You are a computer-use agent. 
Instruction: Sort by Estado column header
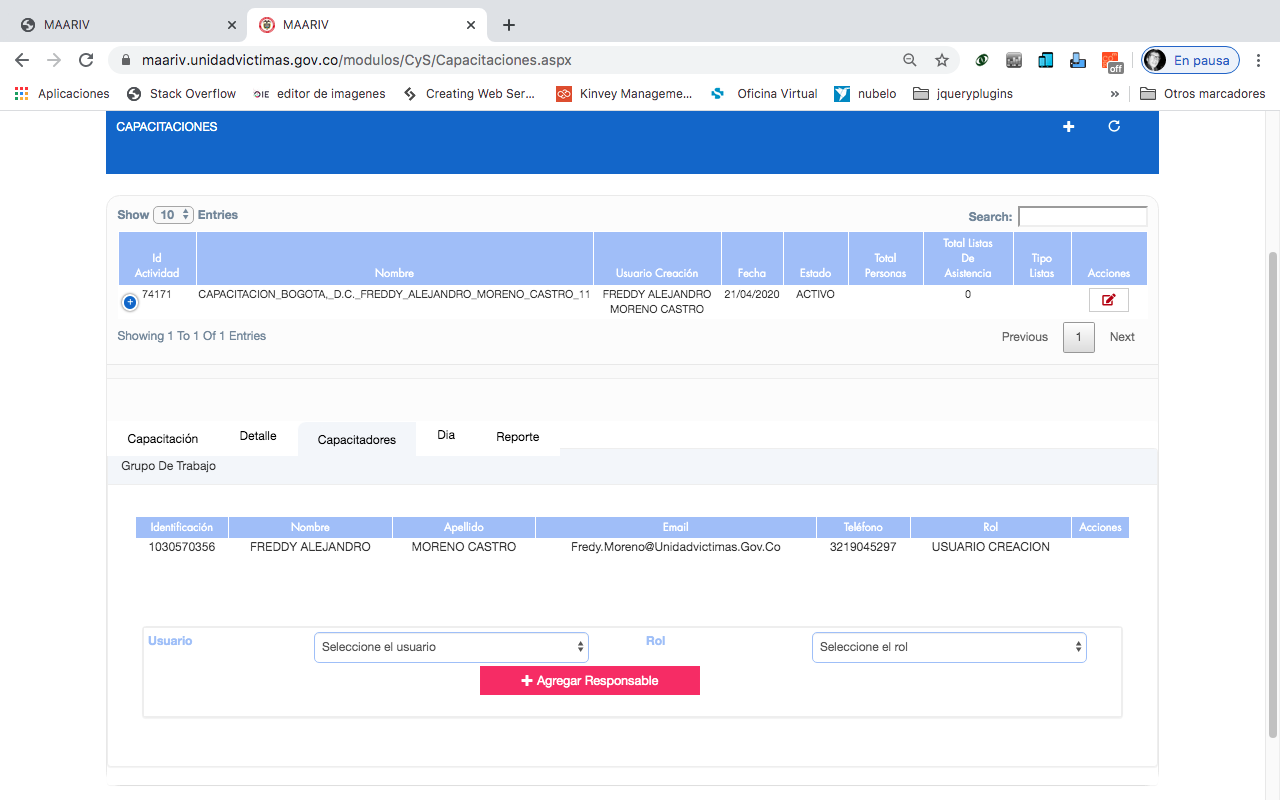tap(815, 258)
